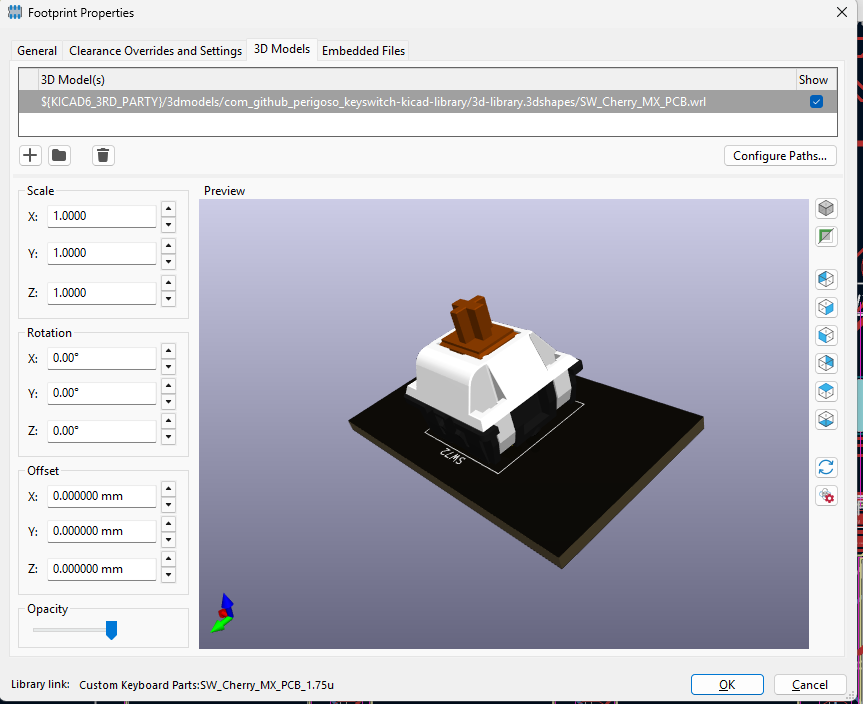Increase Scale X using the up stepper

(x=168, y=209)
